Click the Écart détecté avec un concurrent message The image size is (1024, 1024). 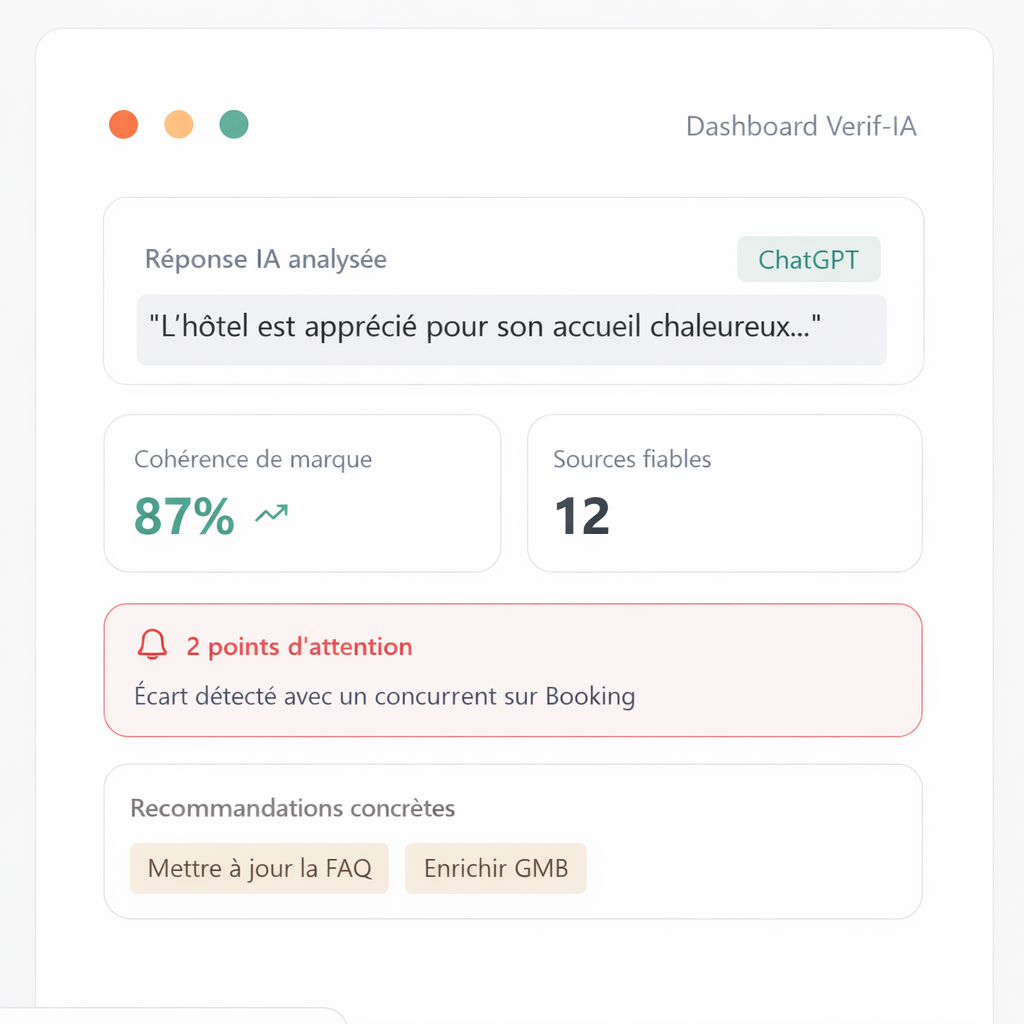click(x=384, y=696)
